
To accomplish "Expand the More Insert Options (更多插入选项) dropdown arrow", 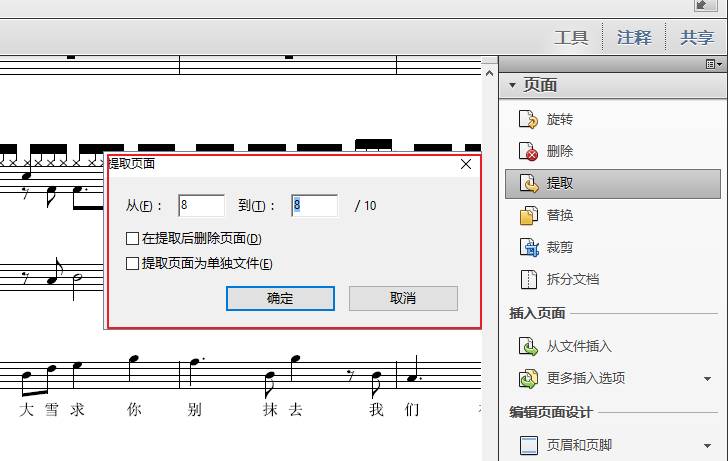I will tap(707, 379).
